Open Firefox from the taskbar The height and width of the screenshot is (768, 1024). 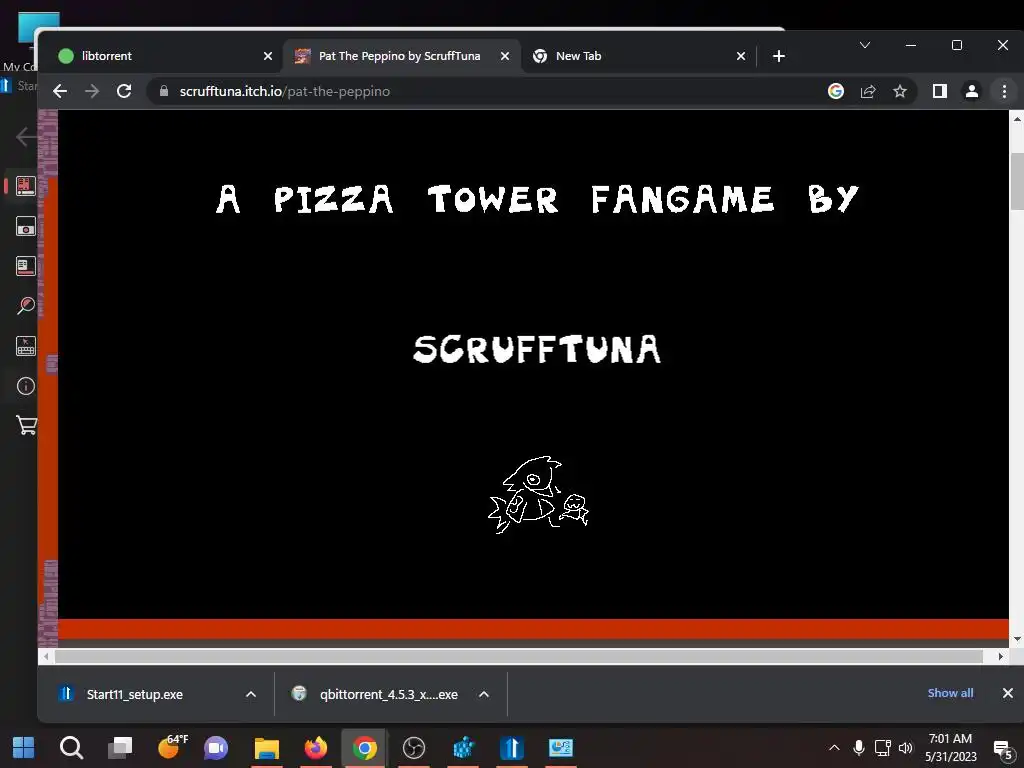(315, 748)
